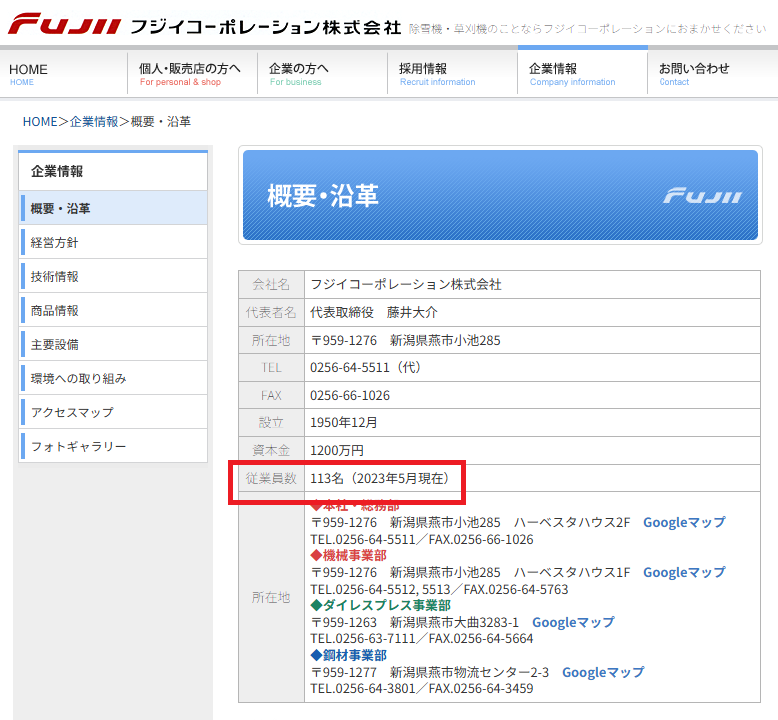The height and width of the screenshot is (720, 778).
Task: Click the Fujii logo in header
Action: click(x=65, y=24)
